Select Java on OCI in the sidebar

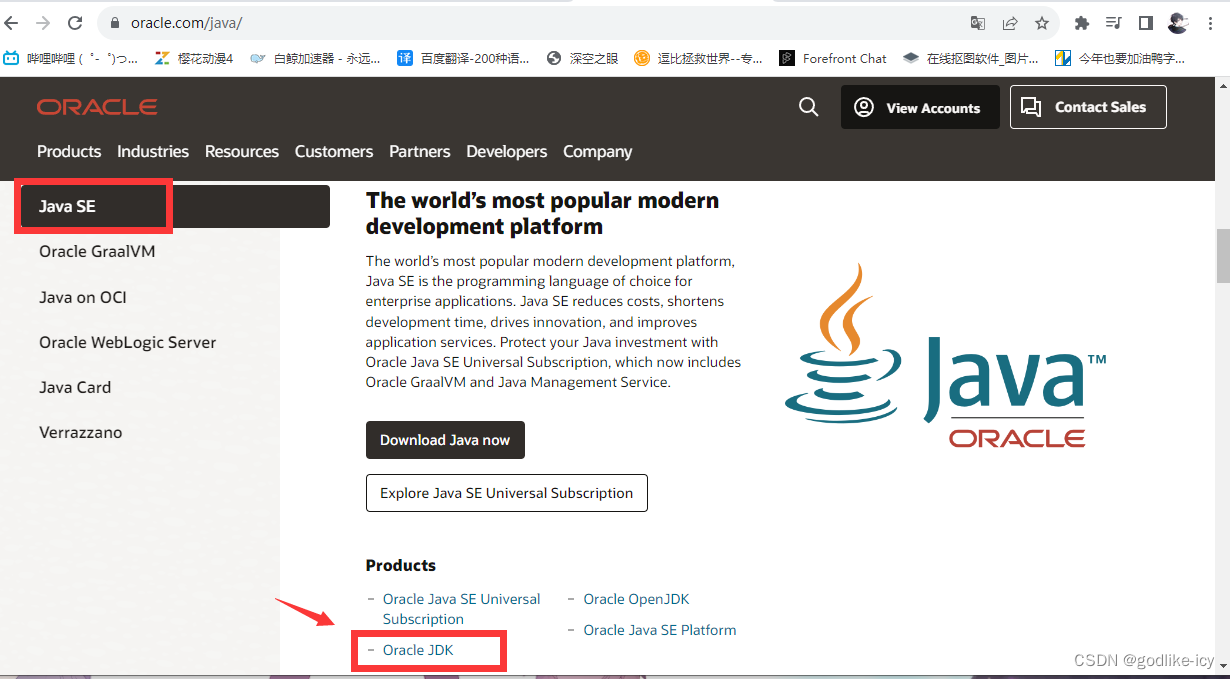click(83, 297)
